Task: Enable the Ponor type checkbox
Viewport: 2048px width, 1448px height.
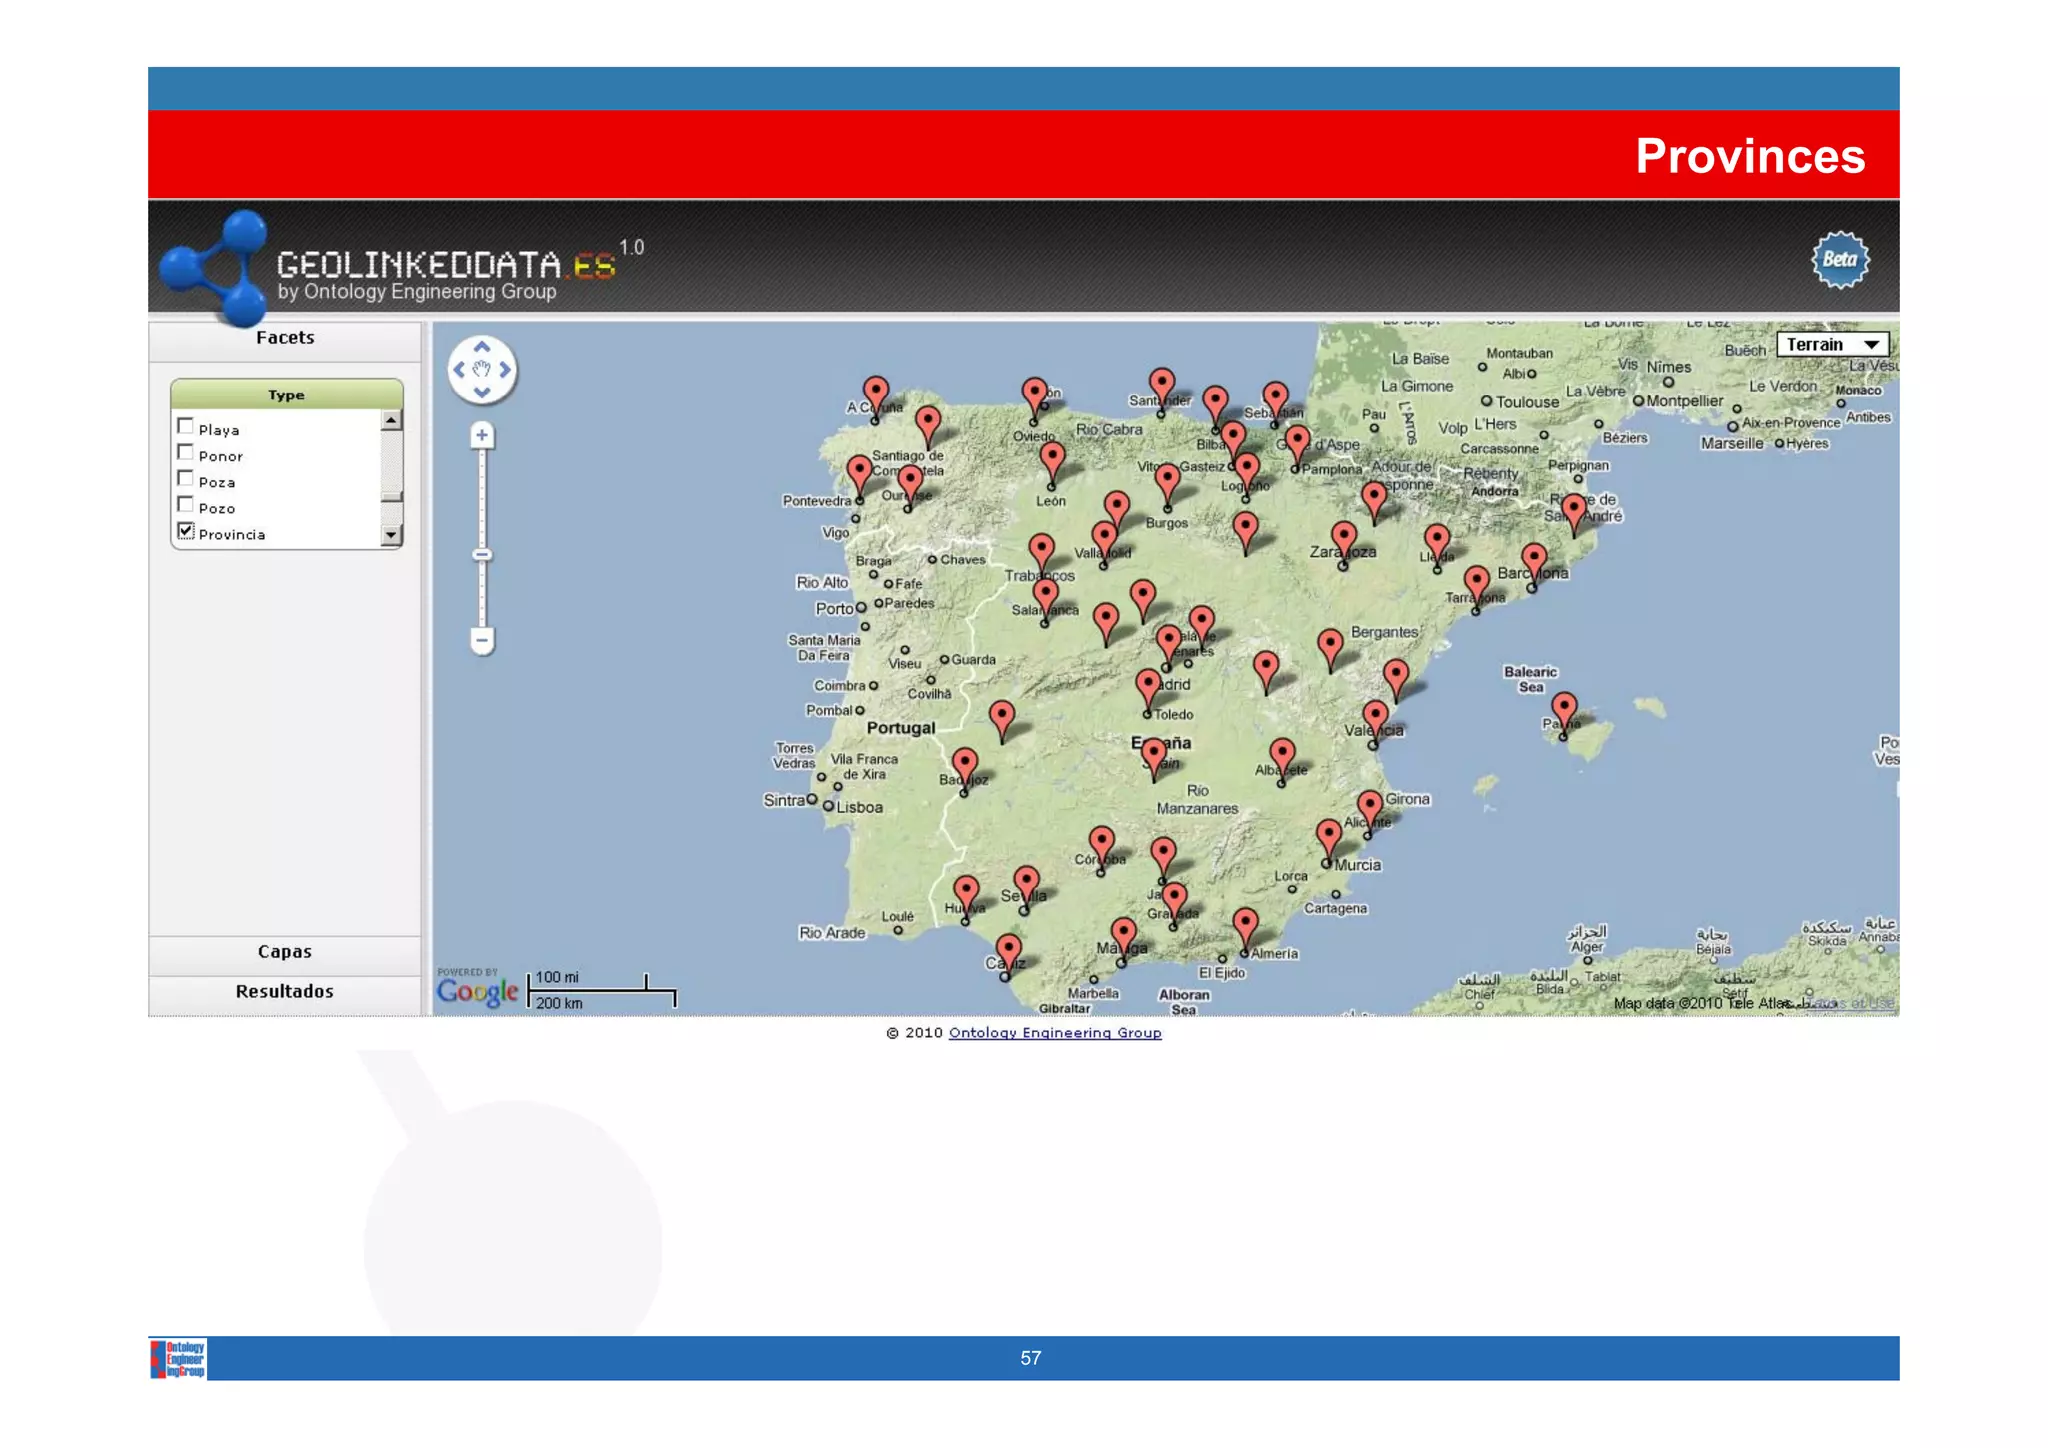Action: click(x=186, y=453)
